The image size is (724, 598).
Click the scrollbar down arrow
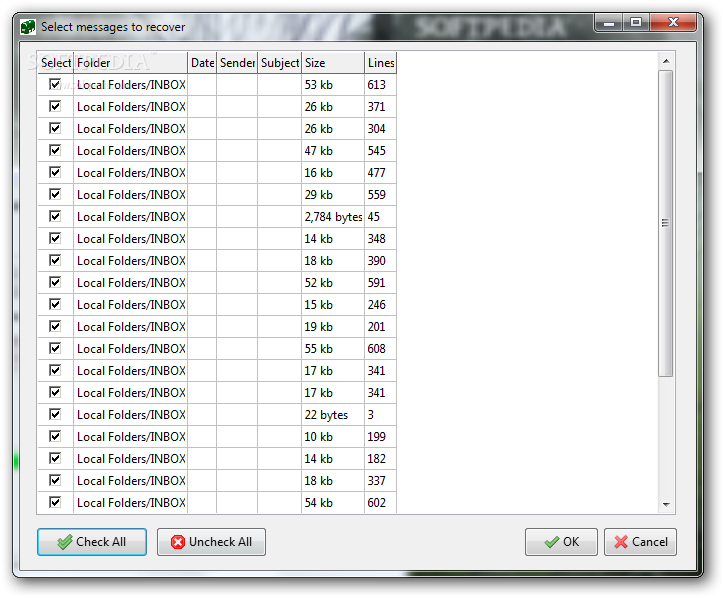666,504
